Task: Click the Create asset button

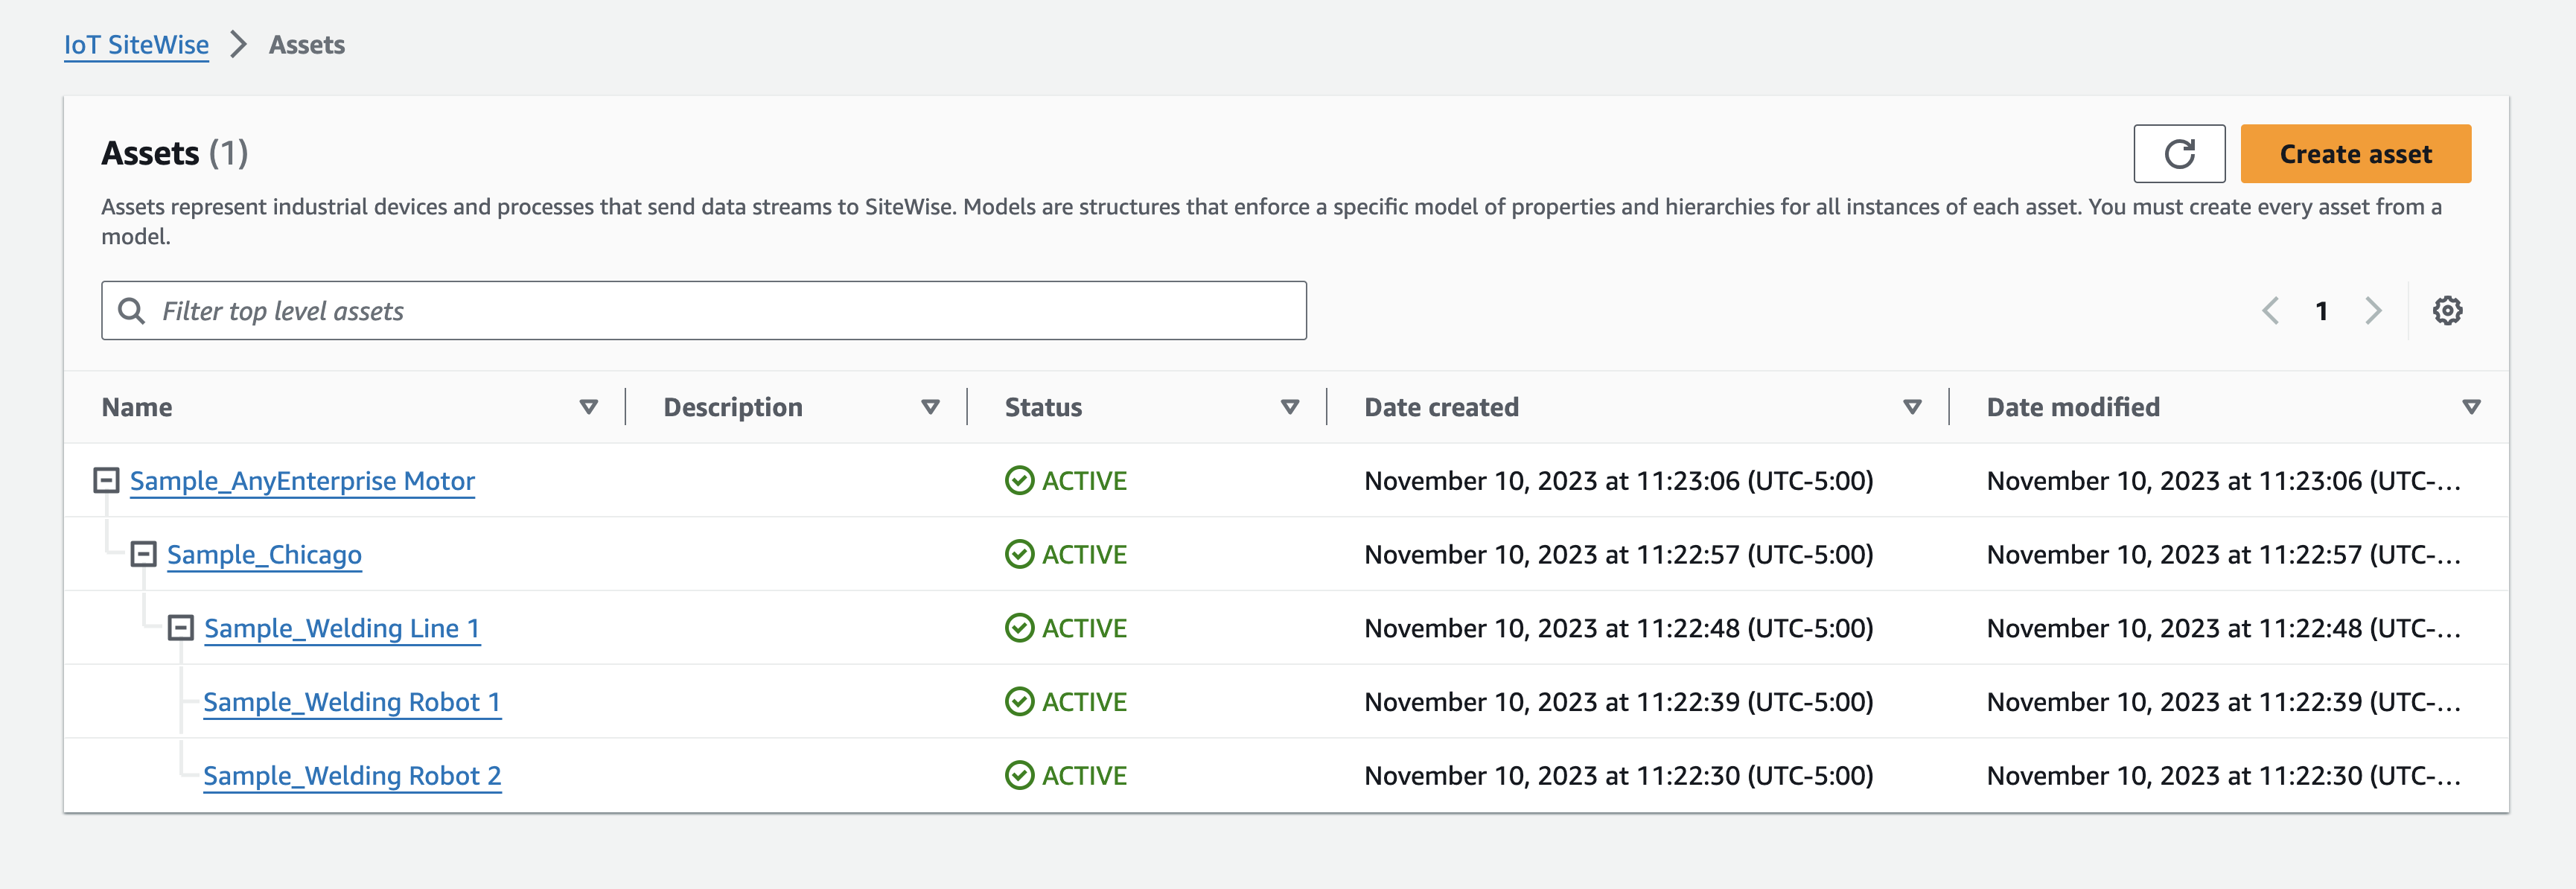Action: coord(2356,153)
